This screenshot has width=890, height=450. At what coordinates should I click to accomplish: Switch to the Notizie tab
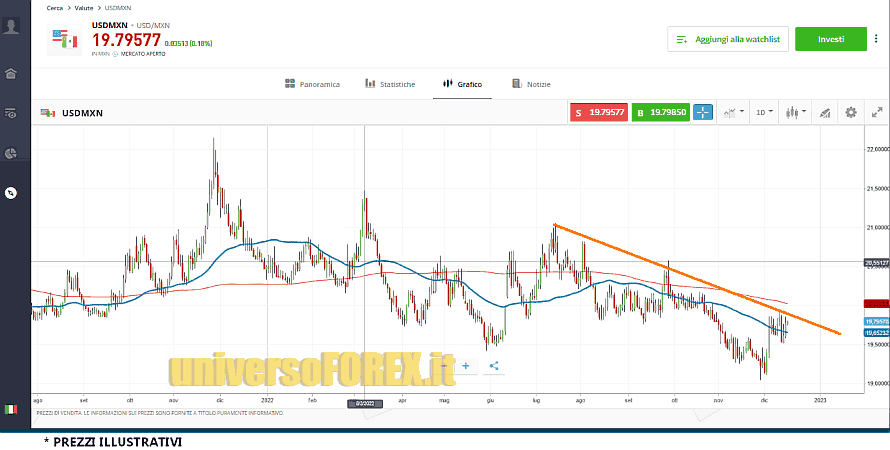(x=531, y=84)
